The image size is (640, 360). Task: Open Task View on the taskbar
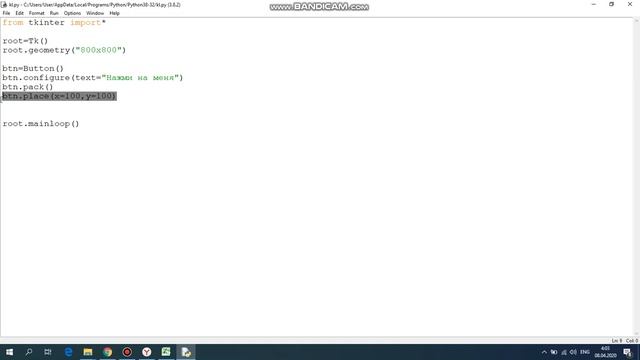point(48,352)
